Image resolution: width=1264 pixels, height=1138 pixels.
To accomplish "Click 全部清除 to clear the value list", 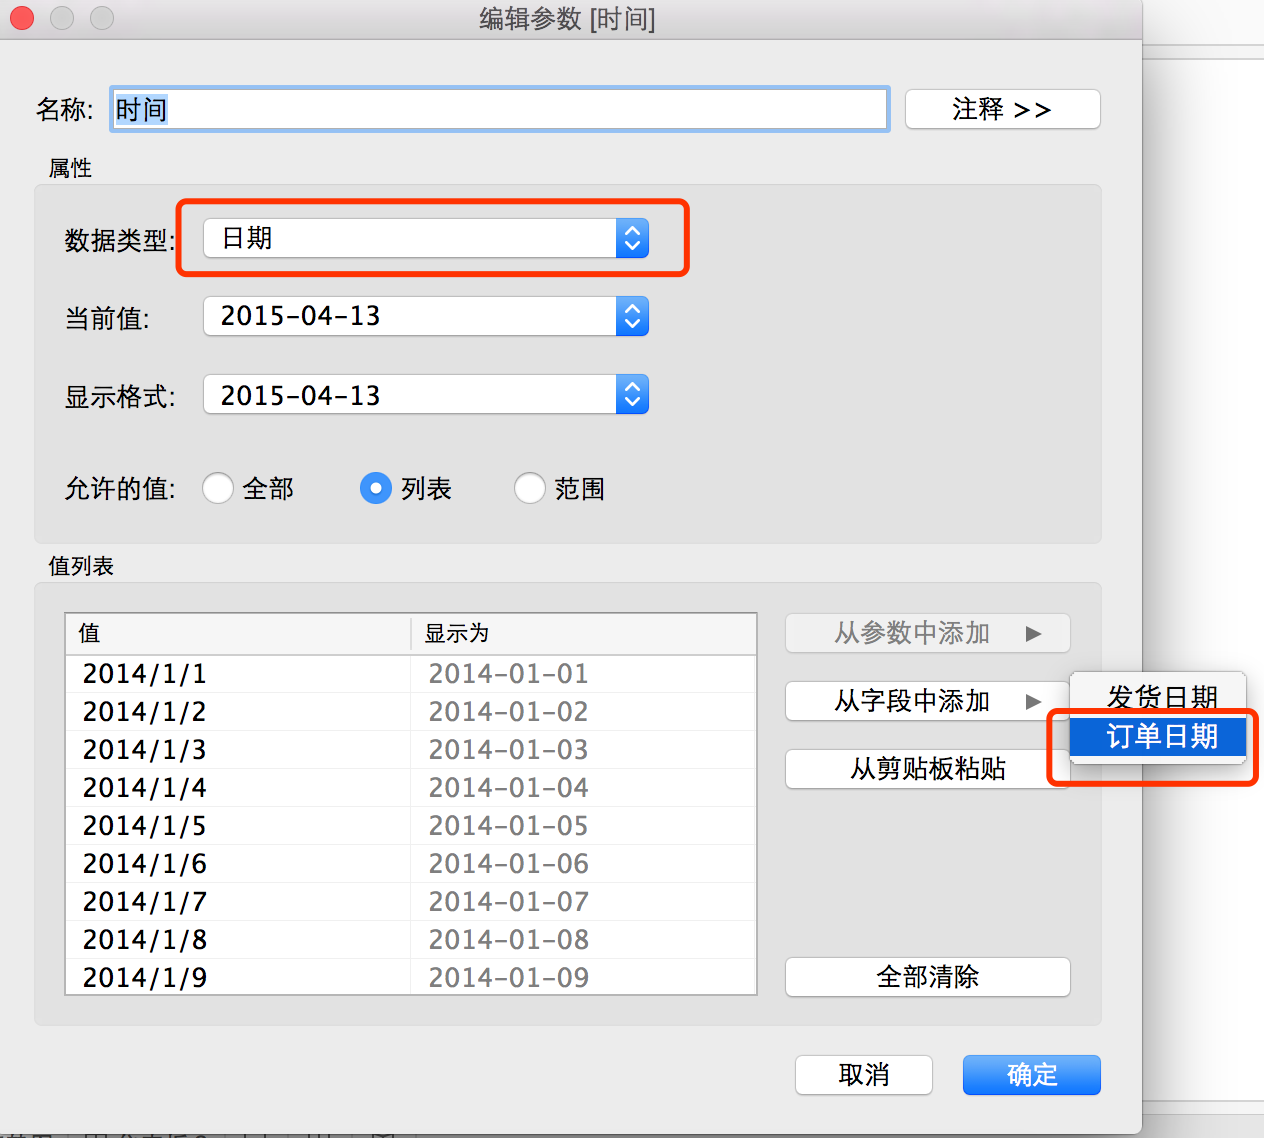I will 928,977.
